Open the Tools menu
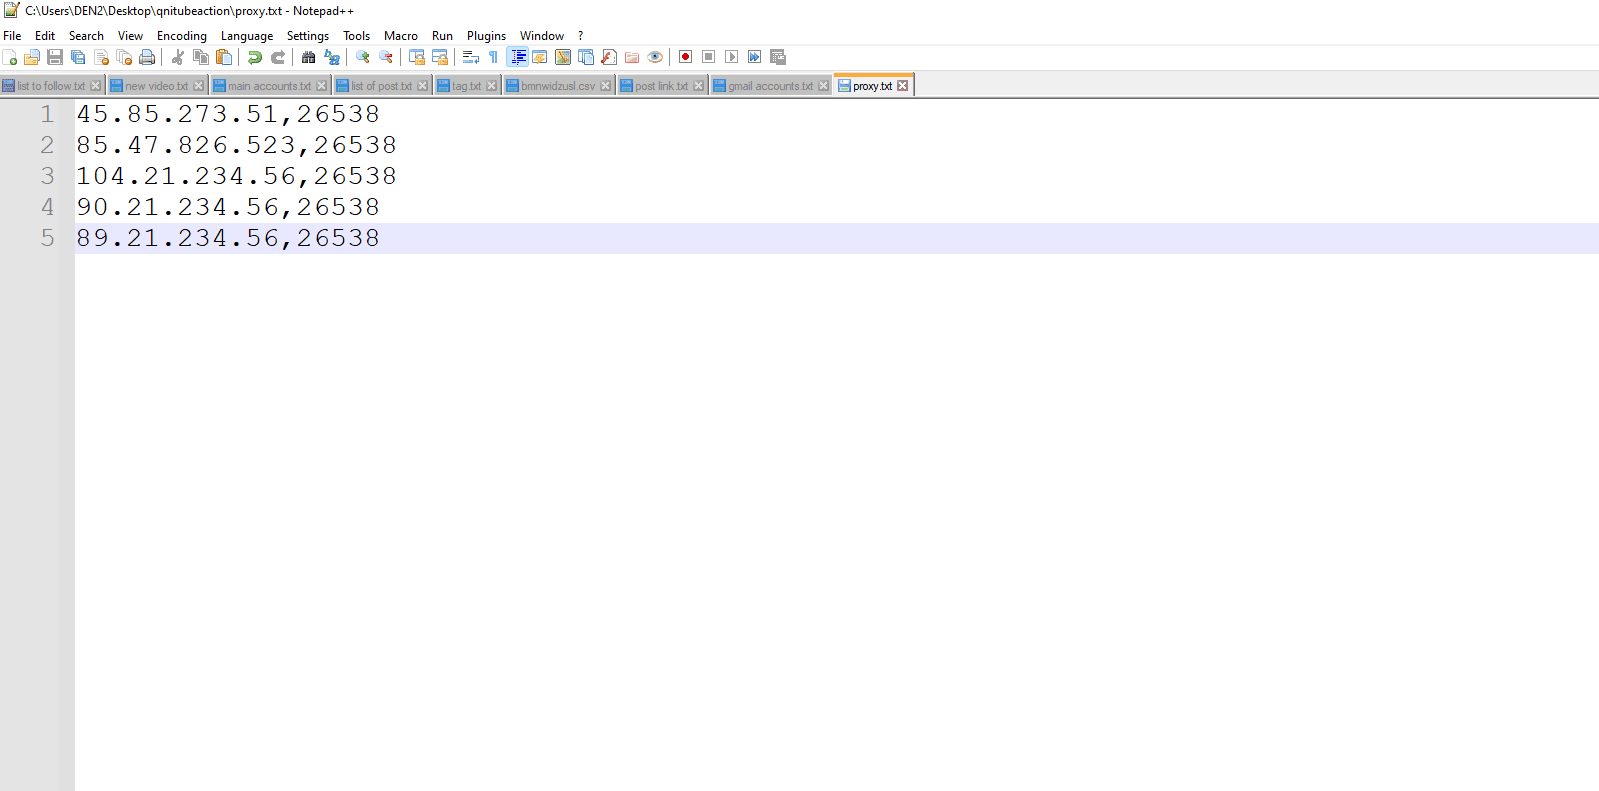This screenshot has width=1599, height=791. [x=357, y=36]
